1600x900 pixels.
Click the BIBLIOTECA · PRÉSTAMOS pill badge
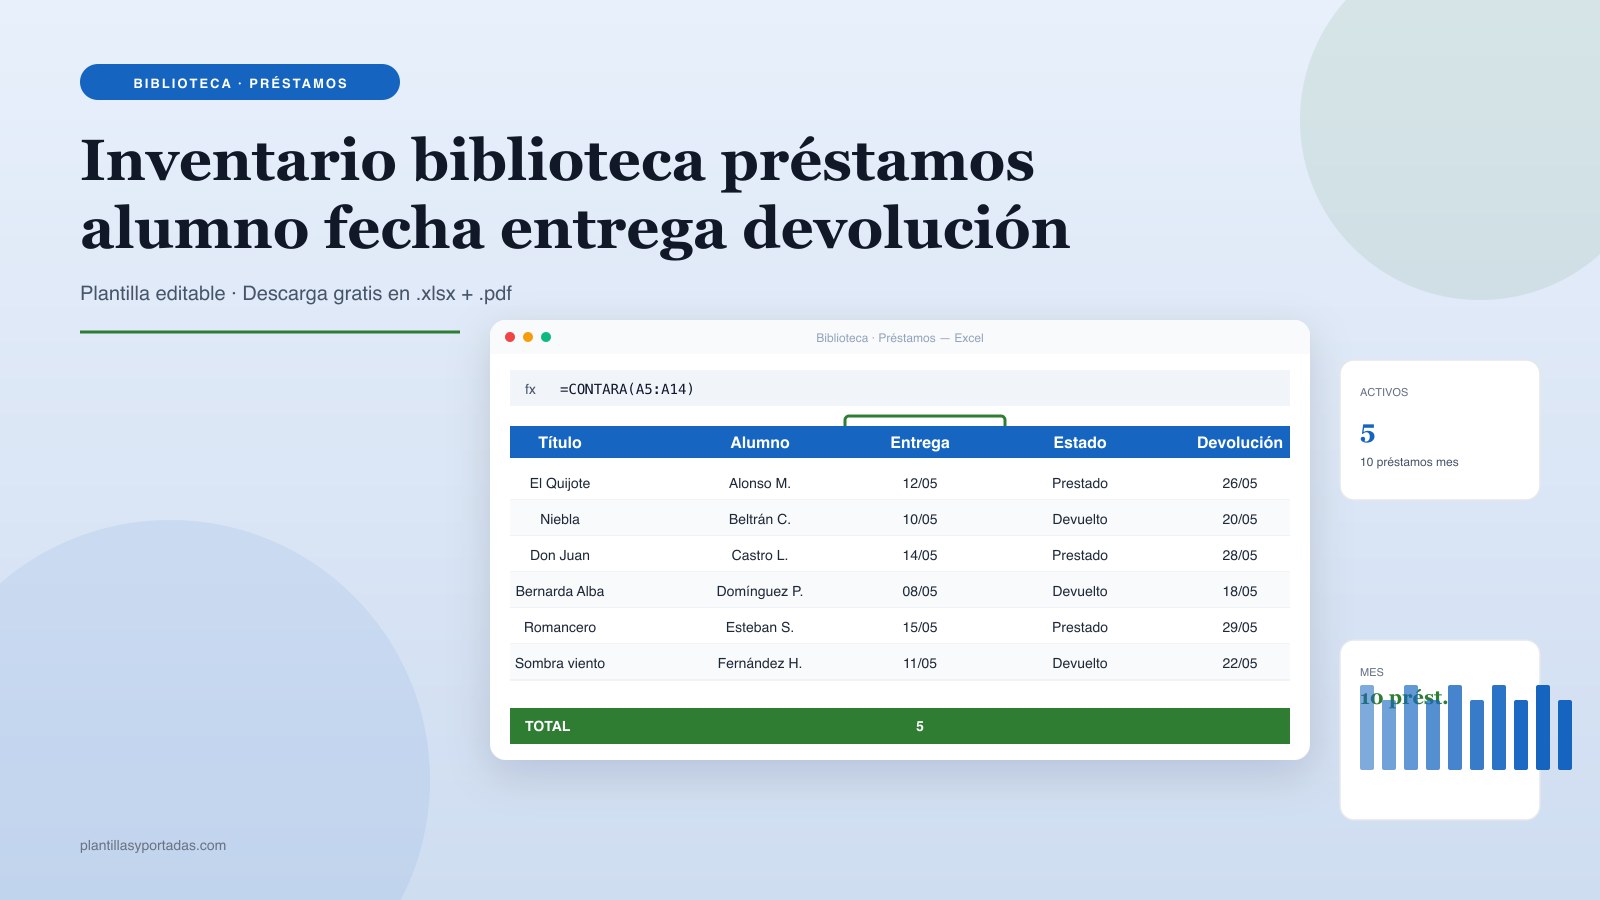coord(240,82)
